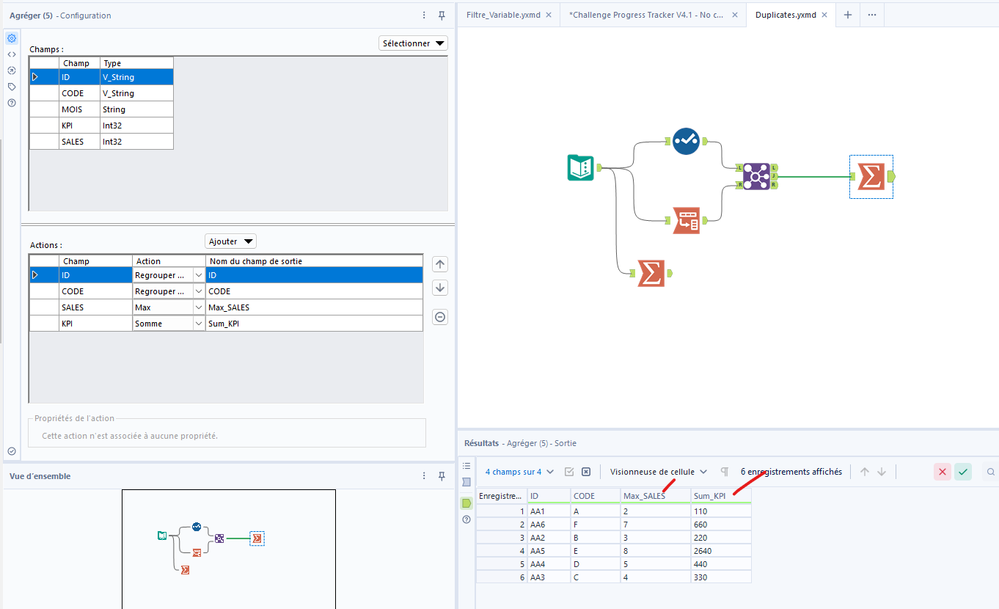999x609 pixels.
Task: Open action dropdown for CODE row
Action: point(198,291)
